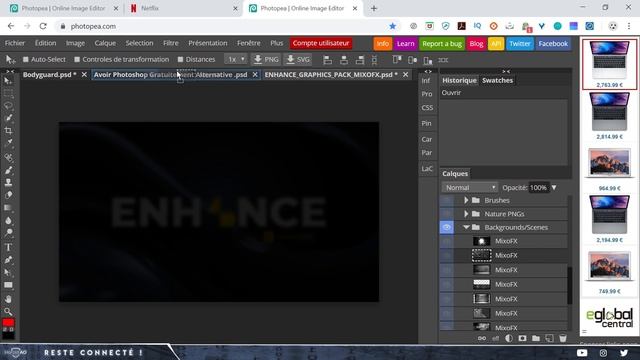Select the Hand tool
Image resolution: width=640 pixels, height=360 pixels.
(x=8, y=299)
